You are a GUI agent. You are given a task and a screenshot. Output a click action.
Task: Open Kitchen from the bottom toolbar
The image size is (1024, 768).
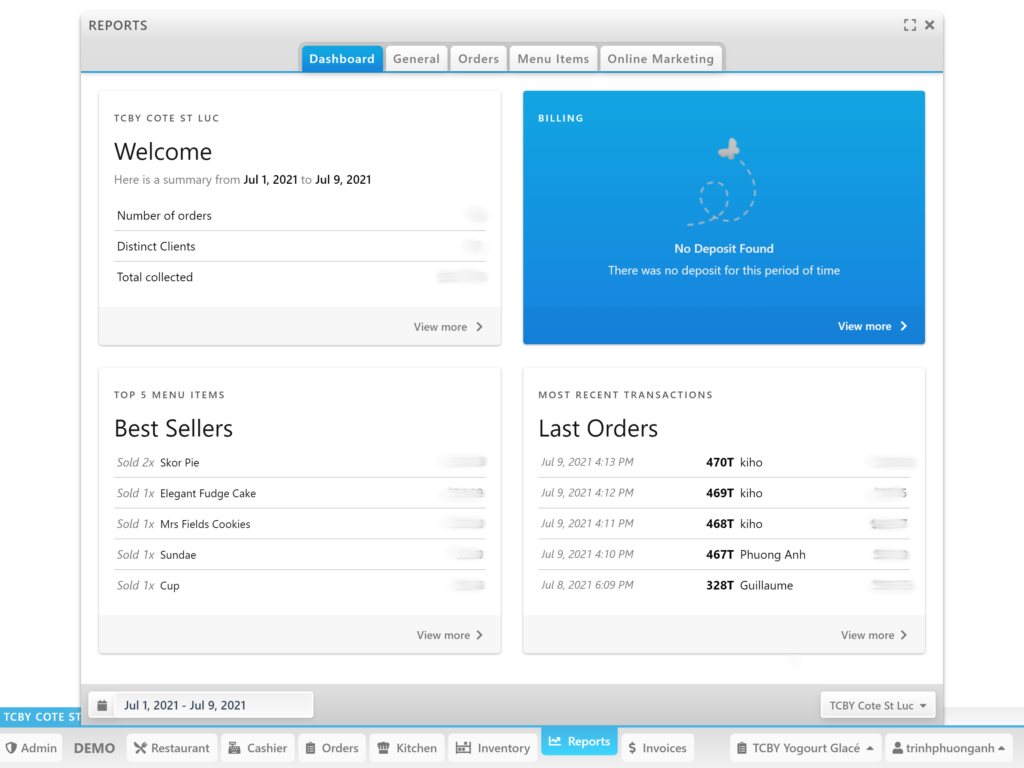pyautogui.click(x=406, y=748)
